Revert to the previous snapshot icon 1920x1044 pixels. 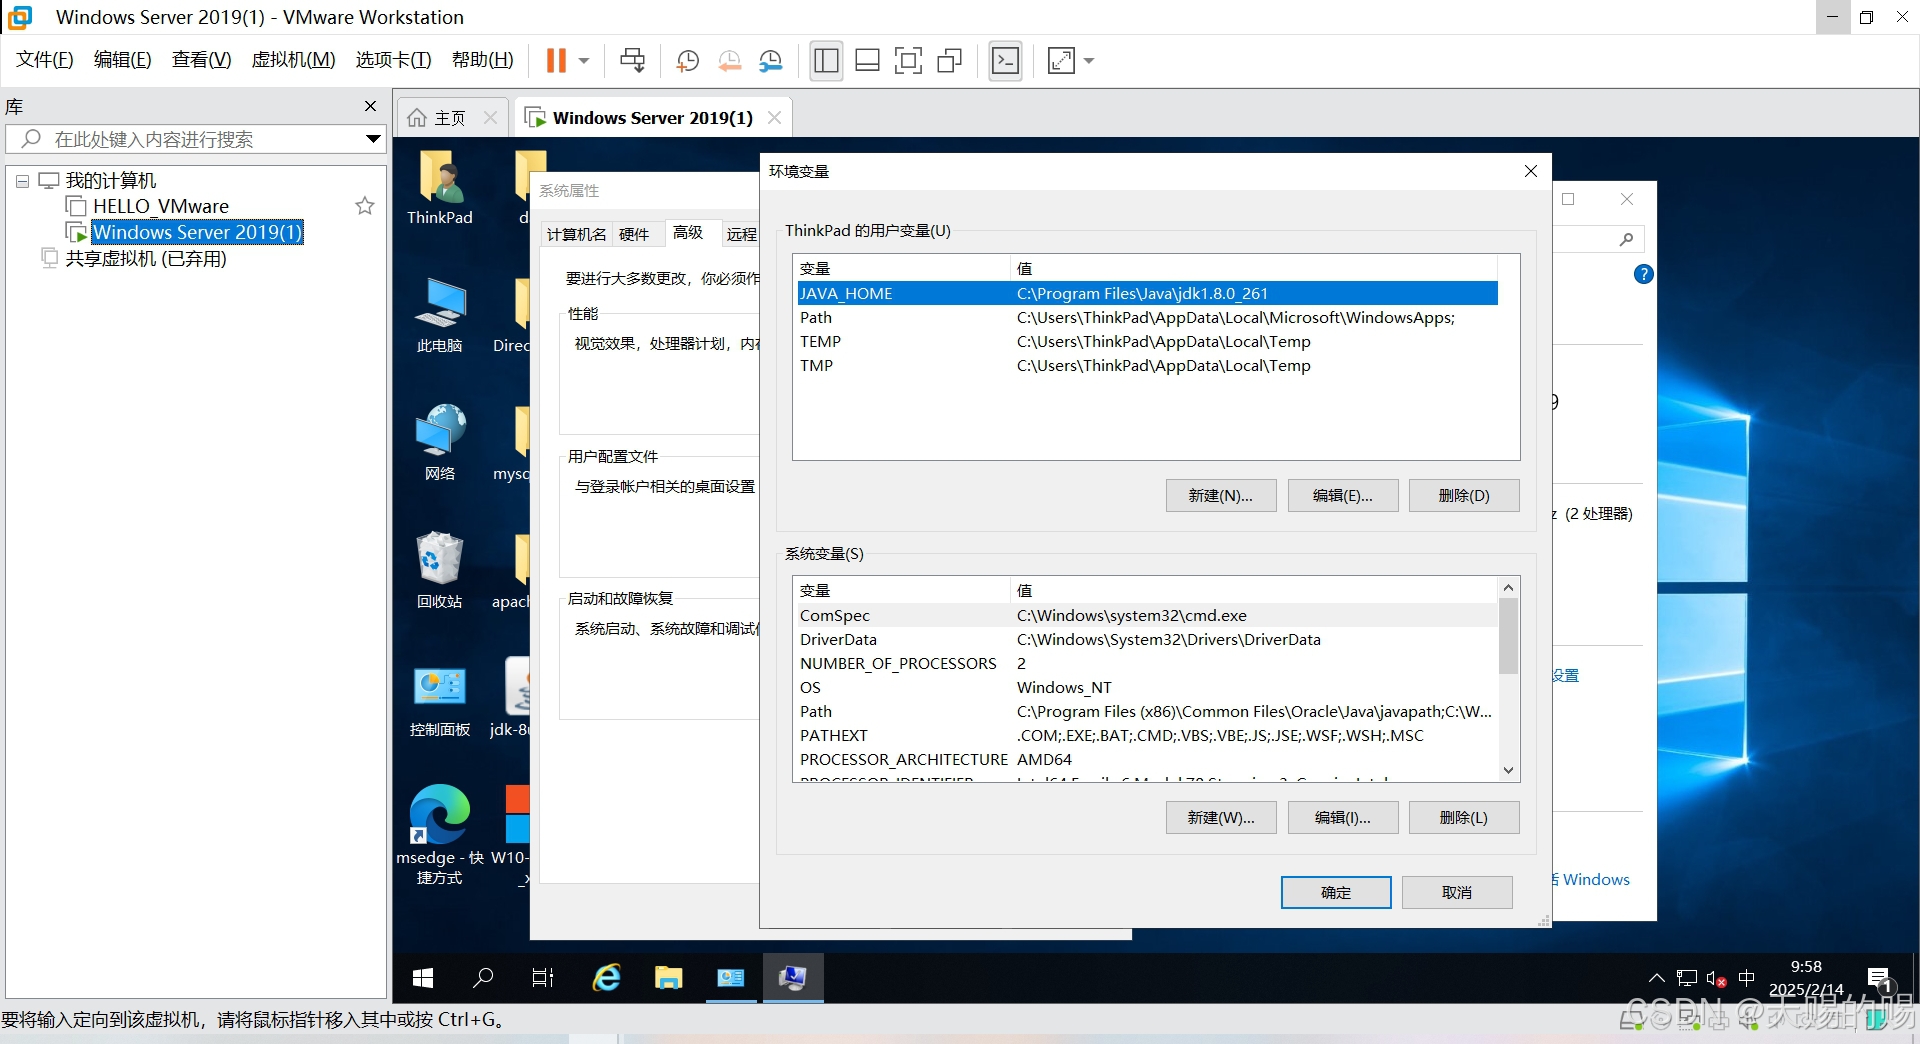pos(729,61)
